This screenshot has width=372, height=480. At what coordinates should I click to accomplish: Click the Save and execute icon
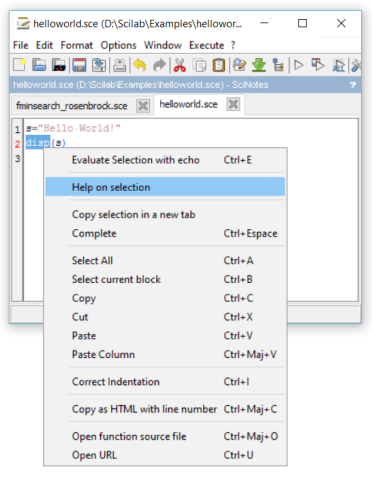[x=318, y=65]
